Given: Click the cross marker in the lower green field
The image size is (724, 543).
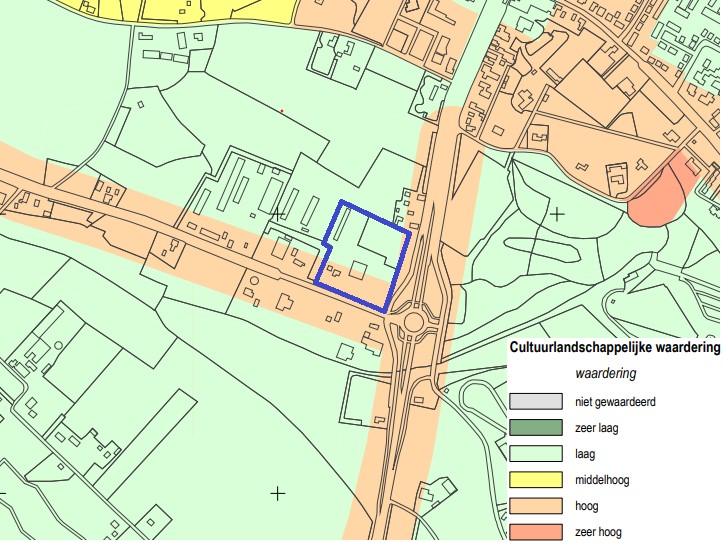Looking at the screenshot, I should (278, 492).
